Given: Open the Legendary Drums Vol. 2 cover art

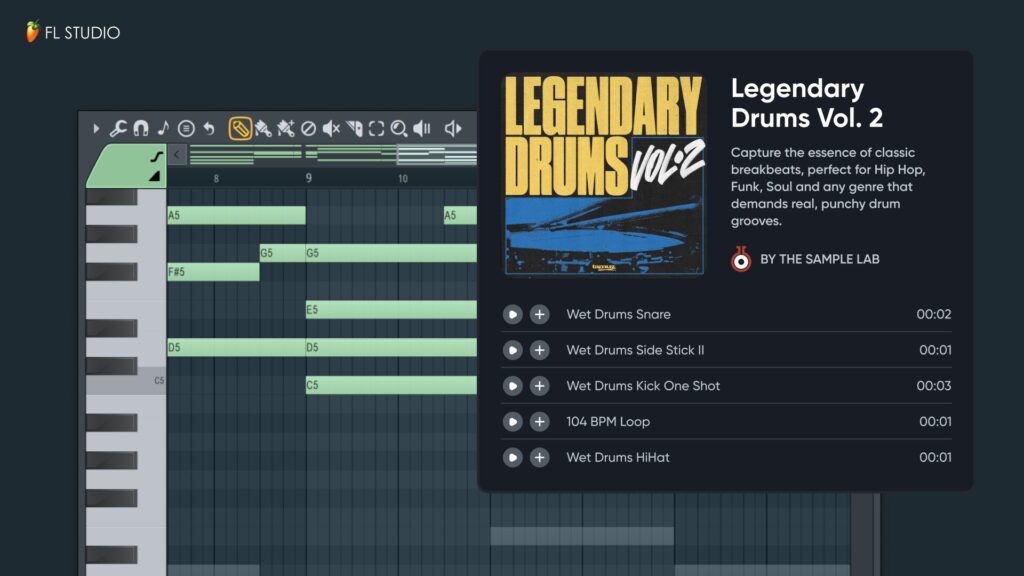Looking at the screenshot, I should click(604, 174).
